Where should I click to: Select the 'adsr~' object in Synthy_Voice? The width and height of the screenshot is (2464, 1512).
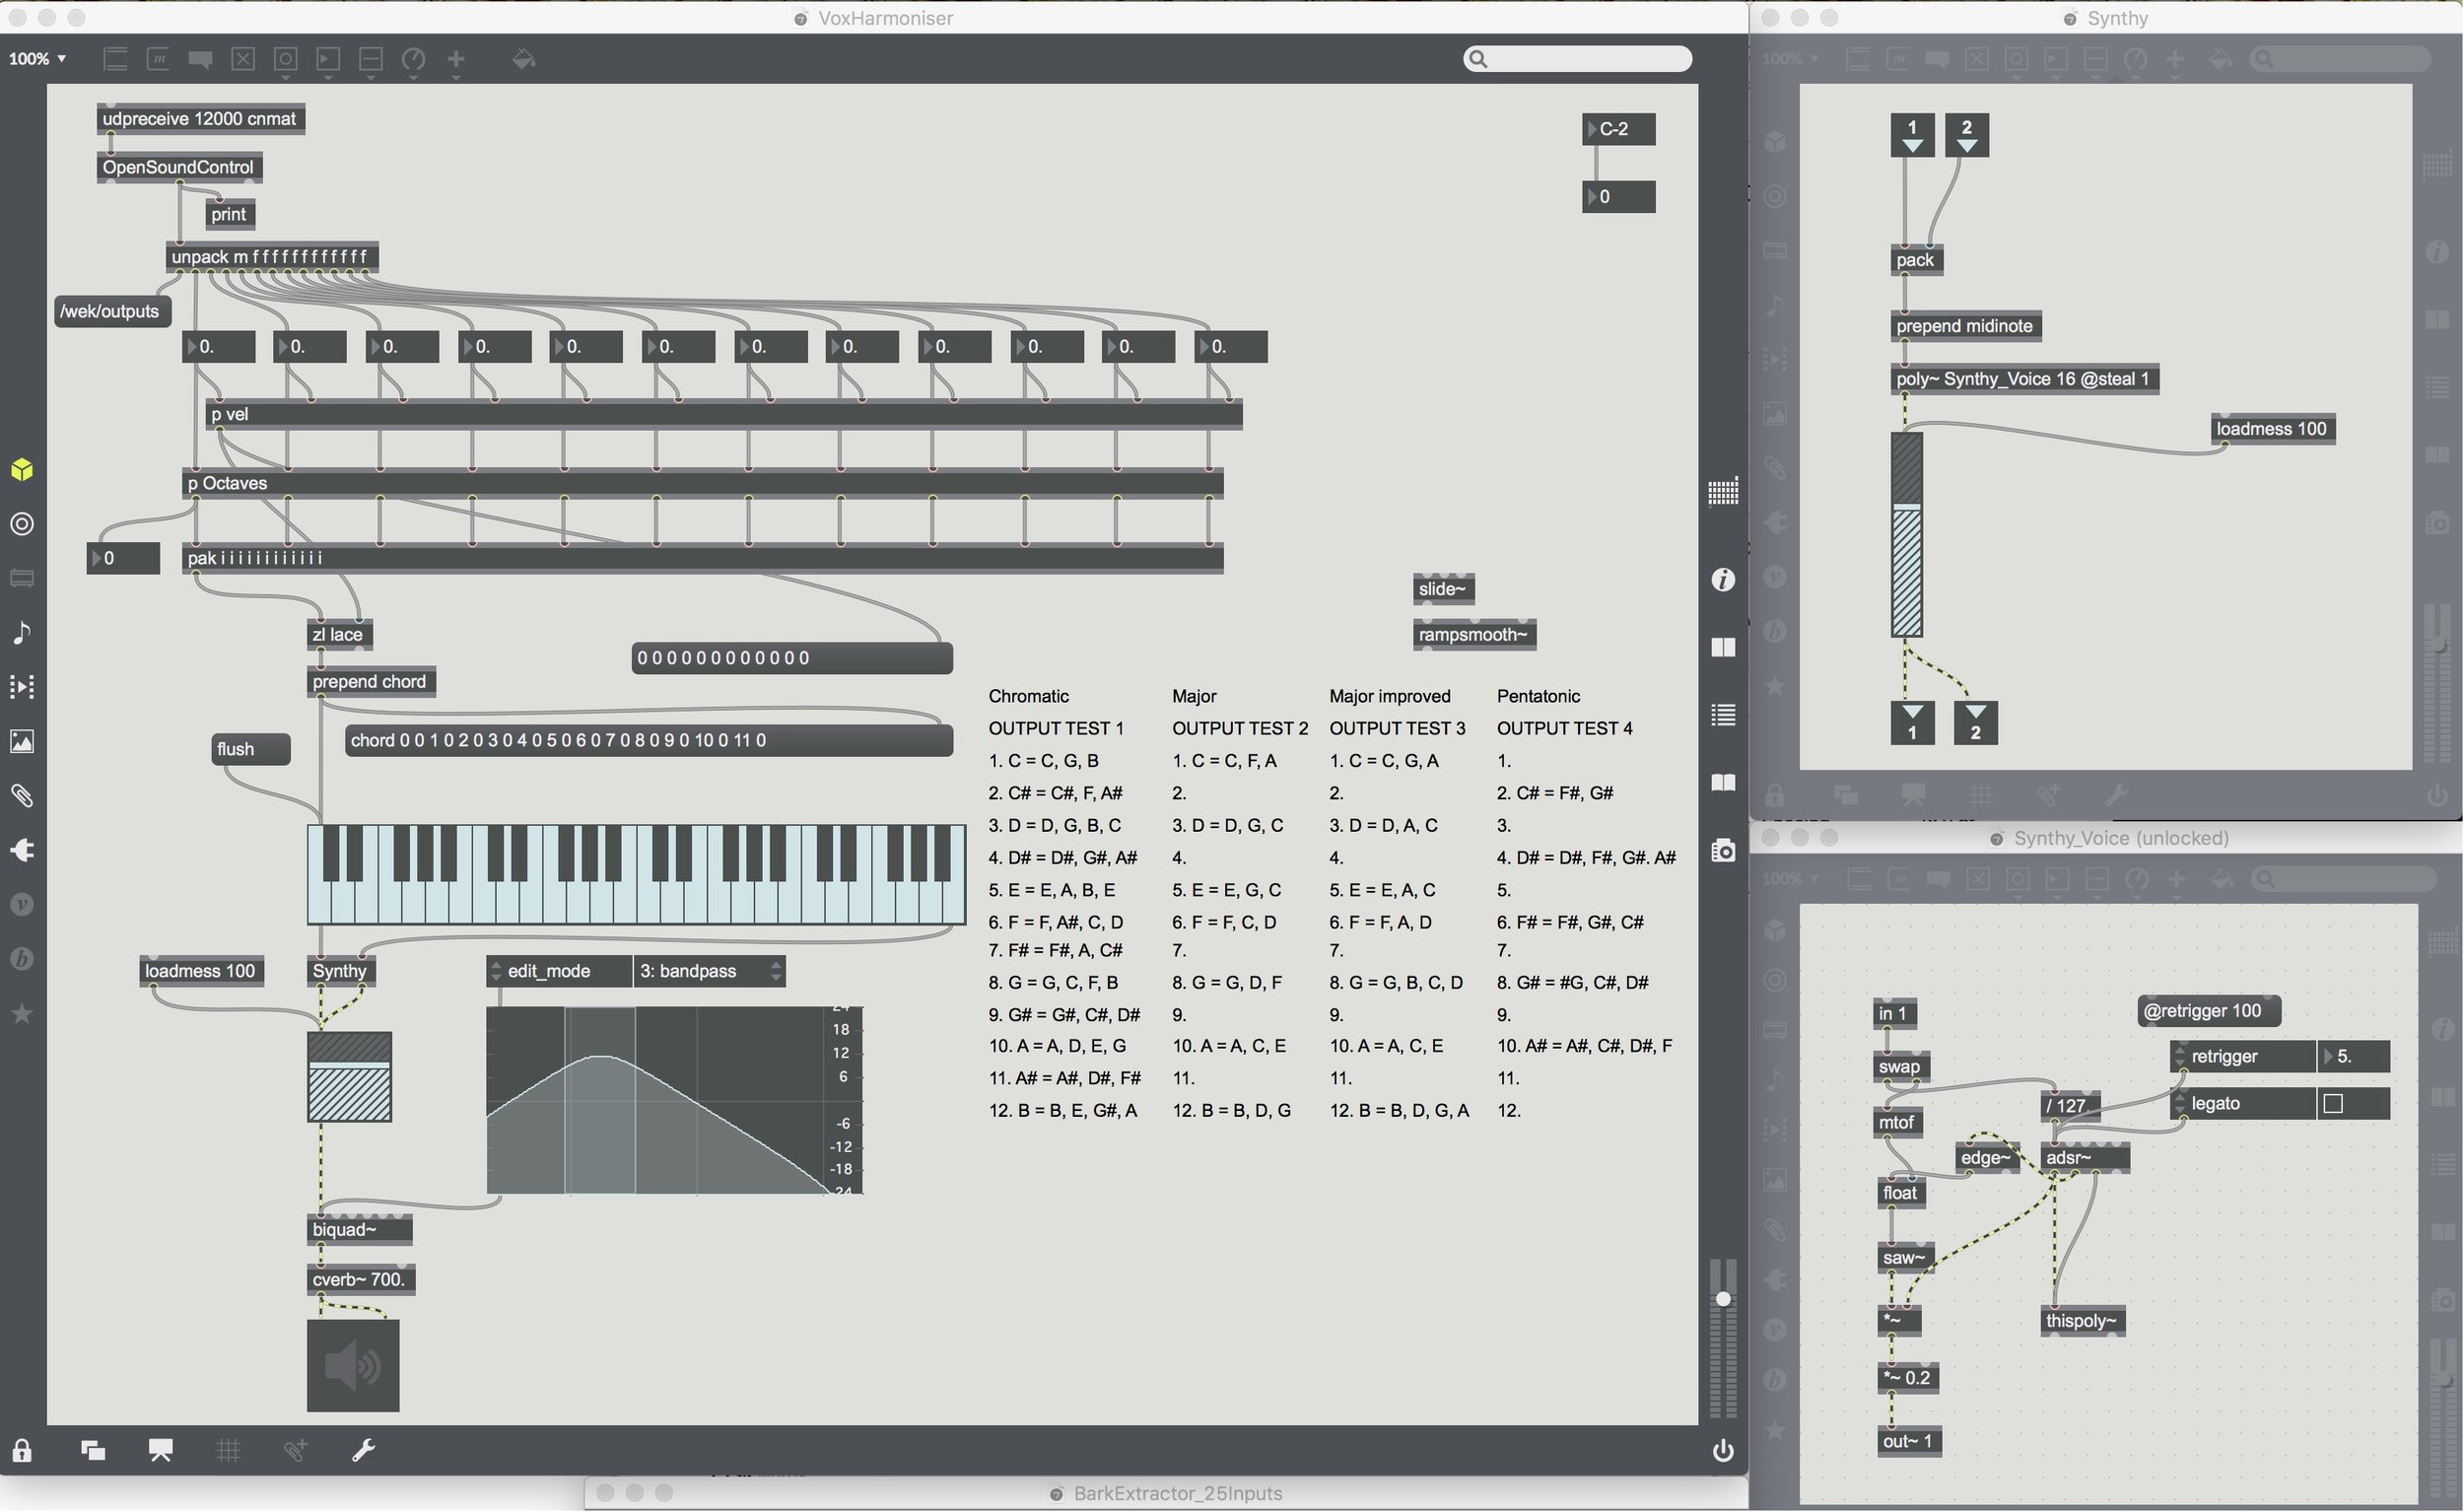(2085, 1158)
